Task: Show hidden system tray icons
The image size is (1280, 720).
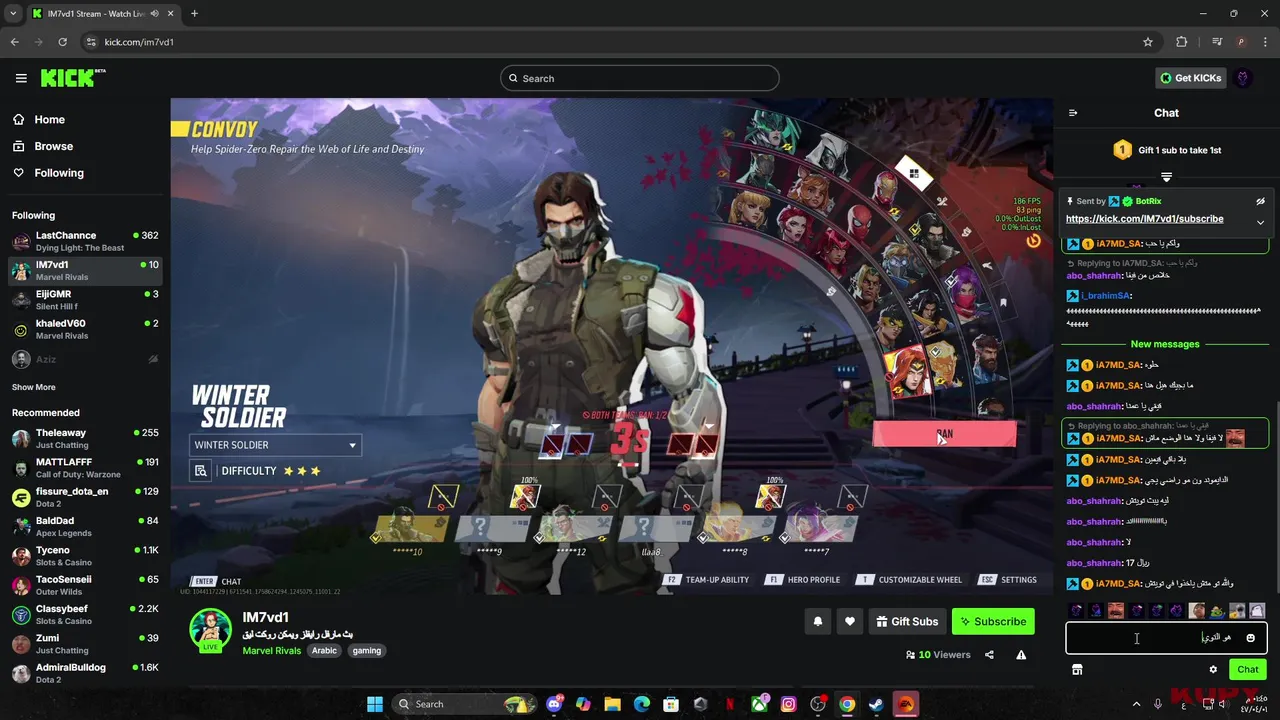Action: [x=1136, y=704]
